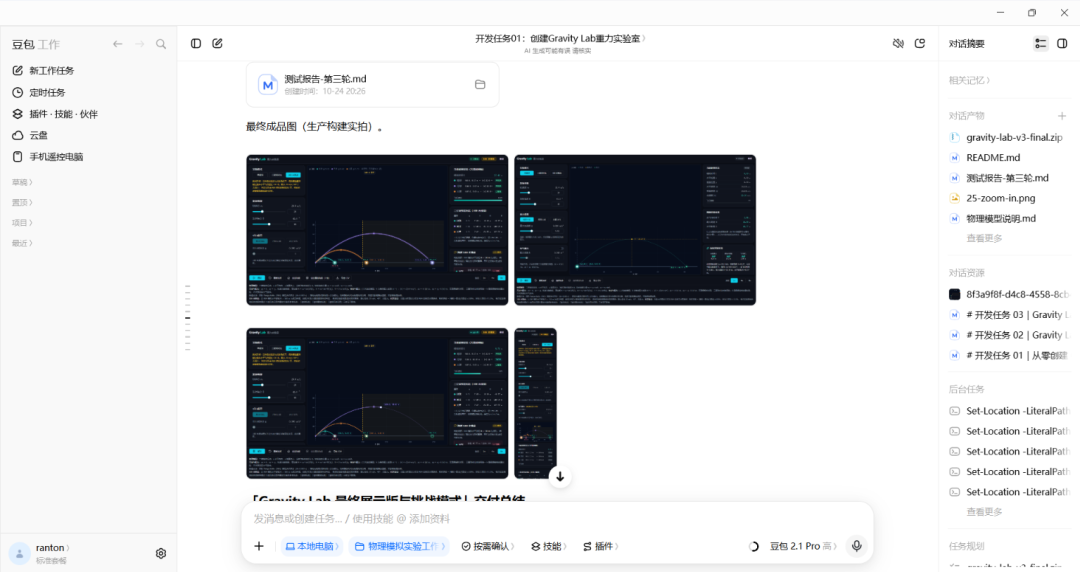Viewport: 1080px width, 572px height.
Task: Open the first Gravity Lab screenshot thumbnail
Action: coord(377,230)
